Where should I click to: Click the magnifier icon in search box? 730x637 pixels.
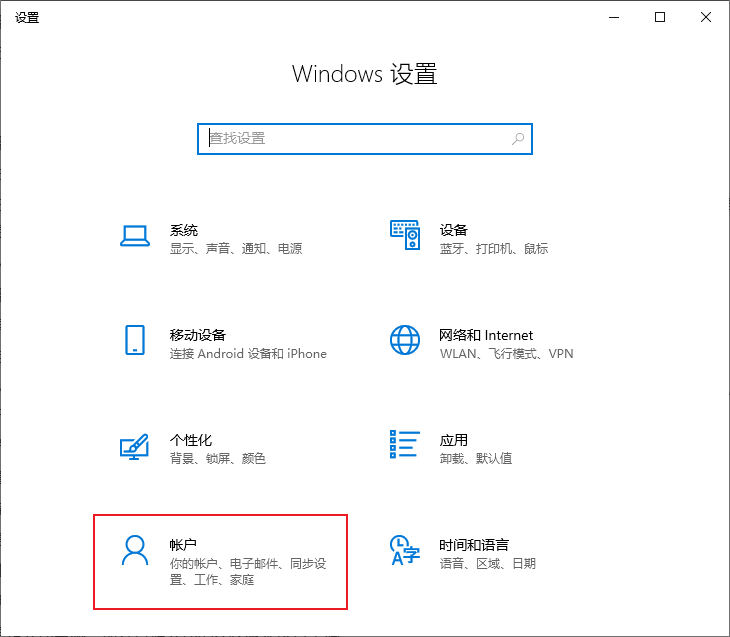click(x=518, y=138)
